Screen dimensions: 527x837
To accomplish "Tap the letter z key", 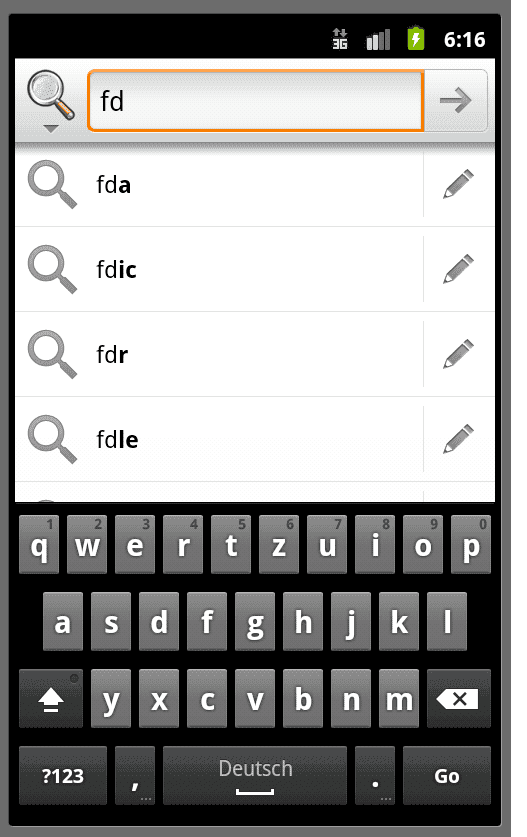I will [279, 544].
